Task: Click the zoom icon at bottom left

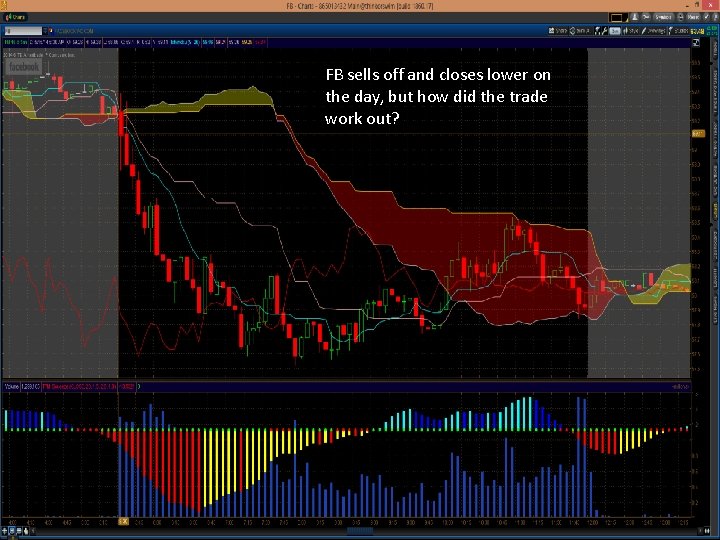Action: [12, 531]
